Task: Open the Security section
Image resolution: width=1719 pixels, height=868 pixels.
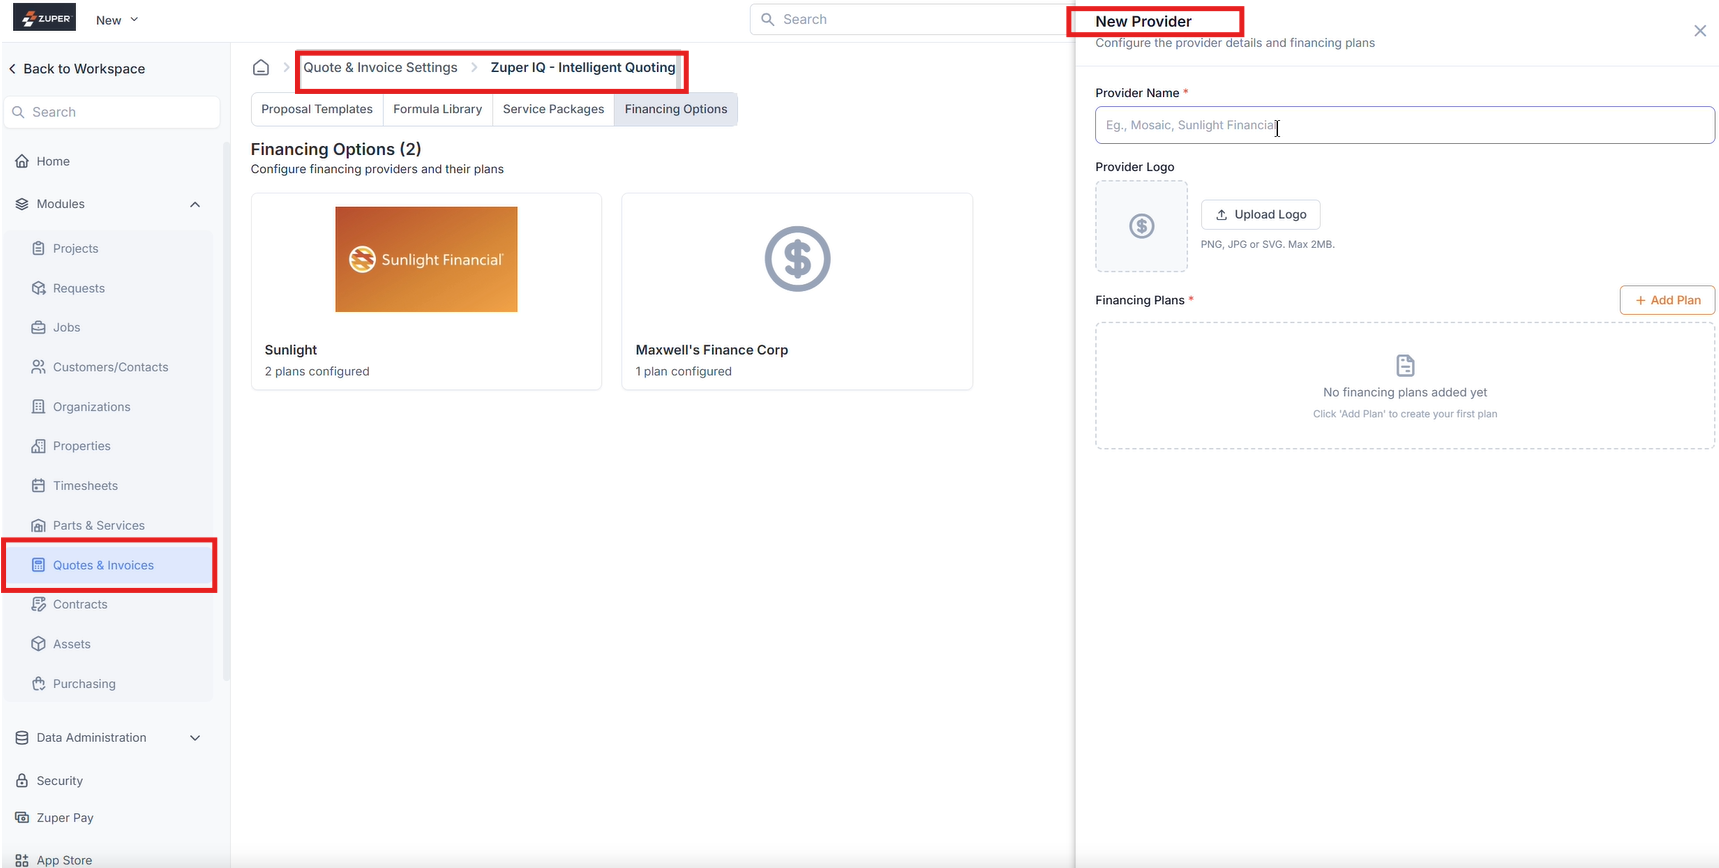Action: [x=59, y=781]
